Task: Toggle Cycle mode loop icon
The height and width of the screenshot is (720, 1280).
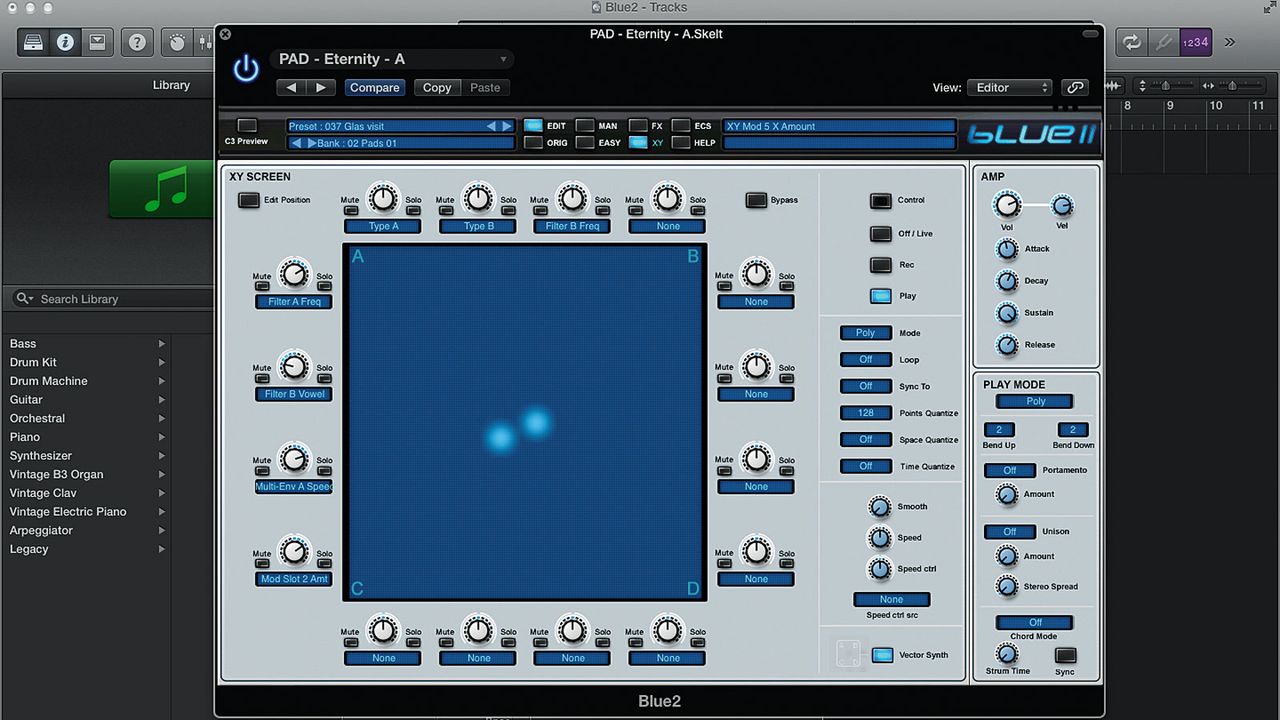Action: click(1131, 42)
